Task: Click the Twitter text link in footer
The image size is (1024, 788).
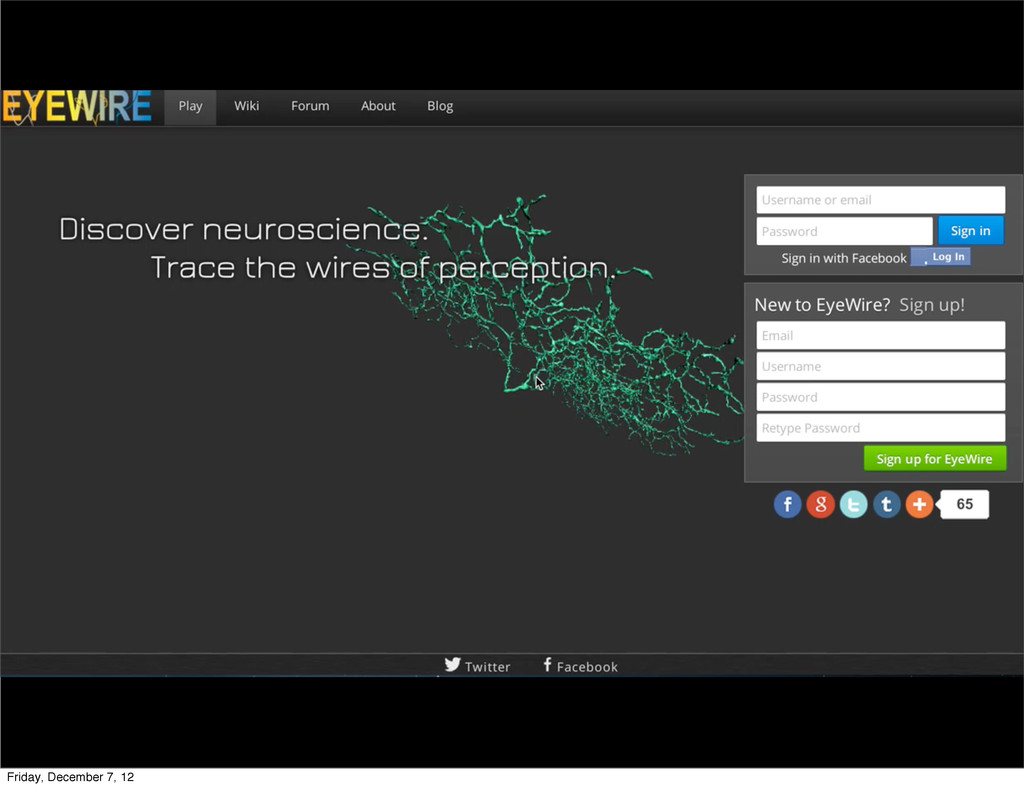Action: (487, 667)
